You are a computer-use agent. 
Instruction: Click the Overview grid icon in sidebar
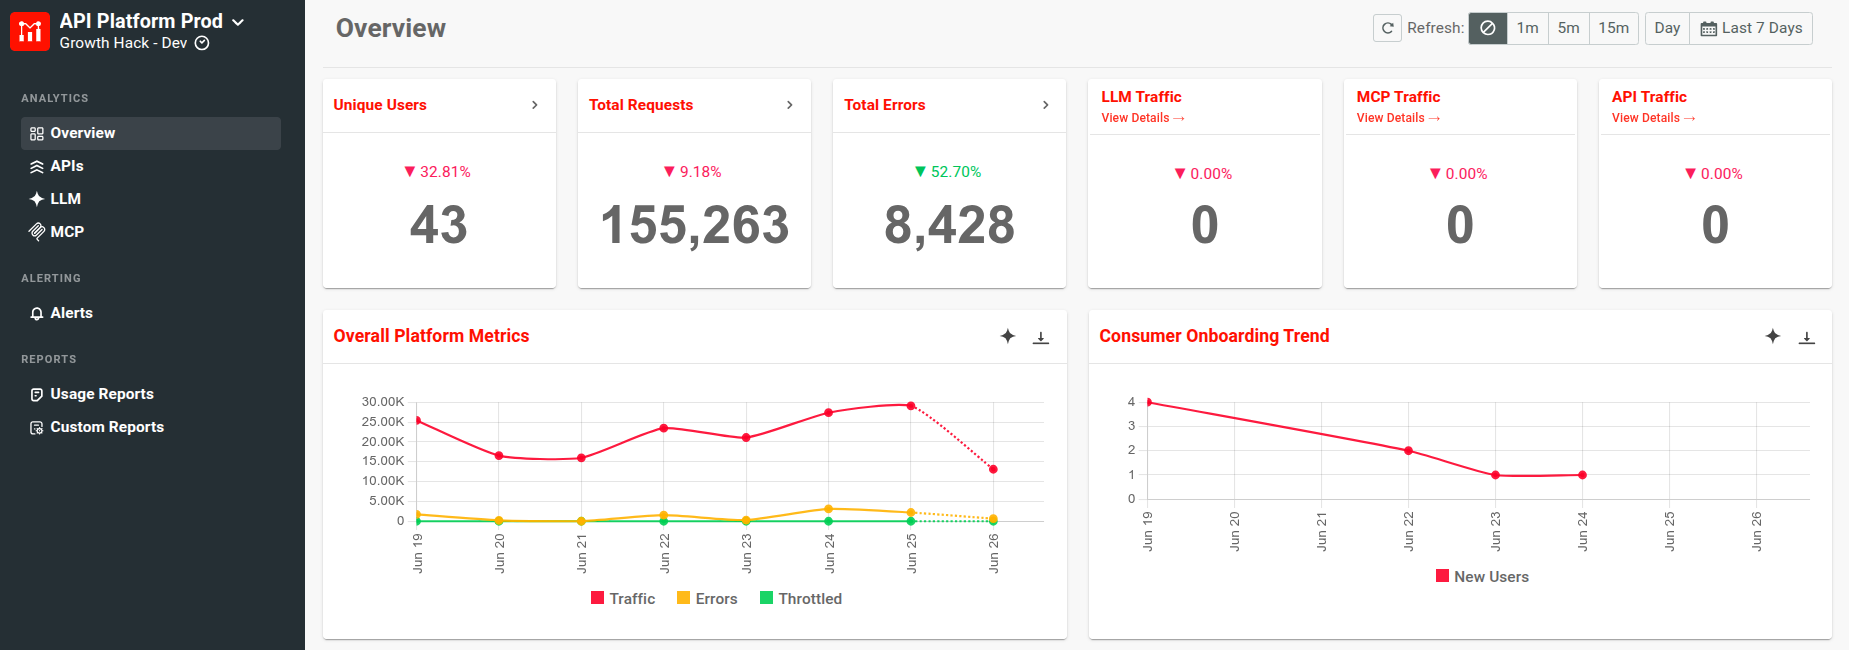tap(37, 134)
